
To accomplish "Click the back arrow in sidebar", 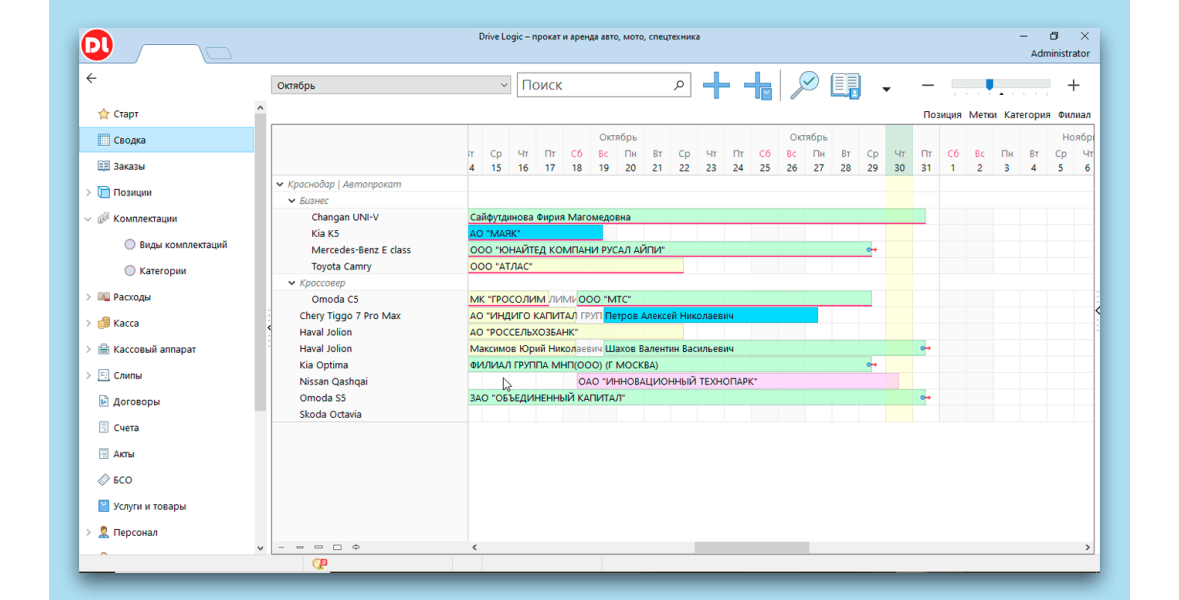I will point(92,78).
